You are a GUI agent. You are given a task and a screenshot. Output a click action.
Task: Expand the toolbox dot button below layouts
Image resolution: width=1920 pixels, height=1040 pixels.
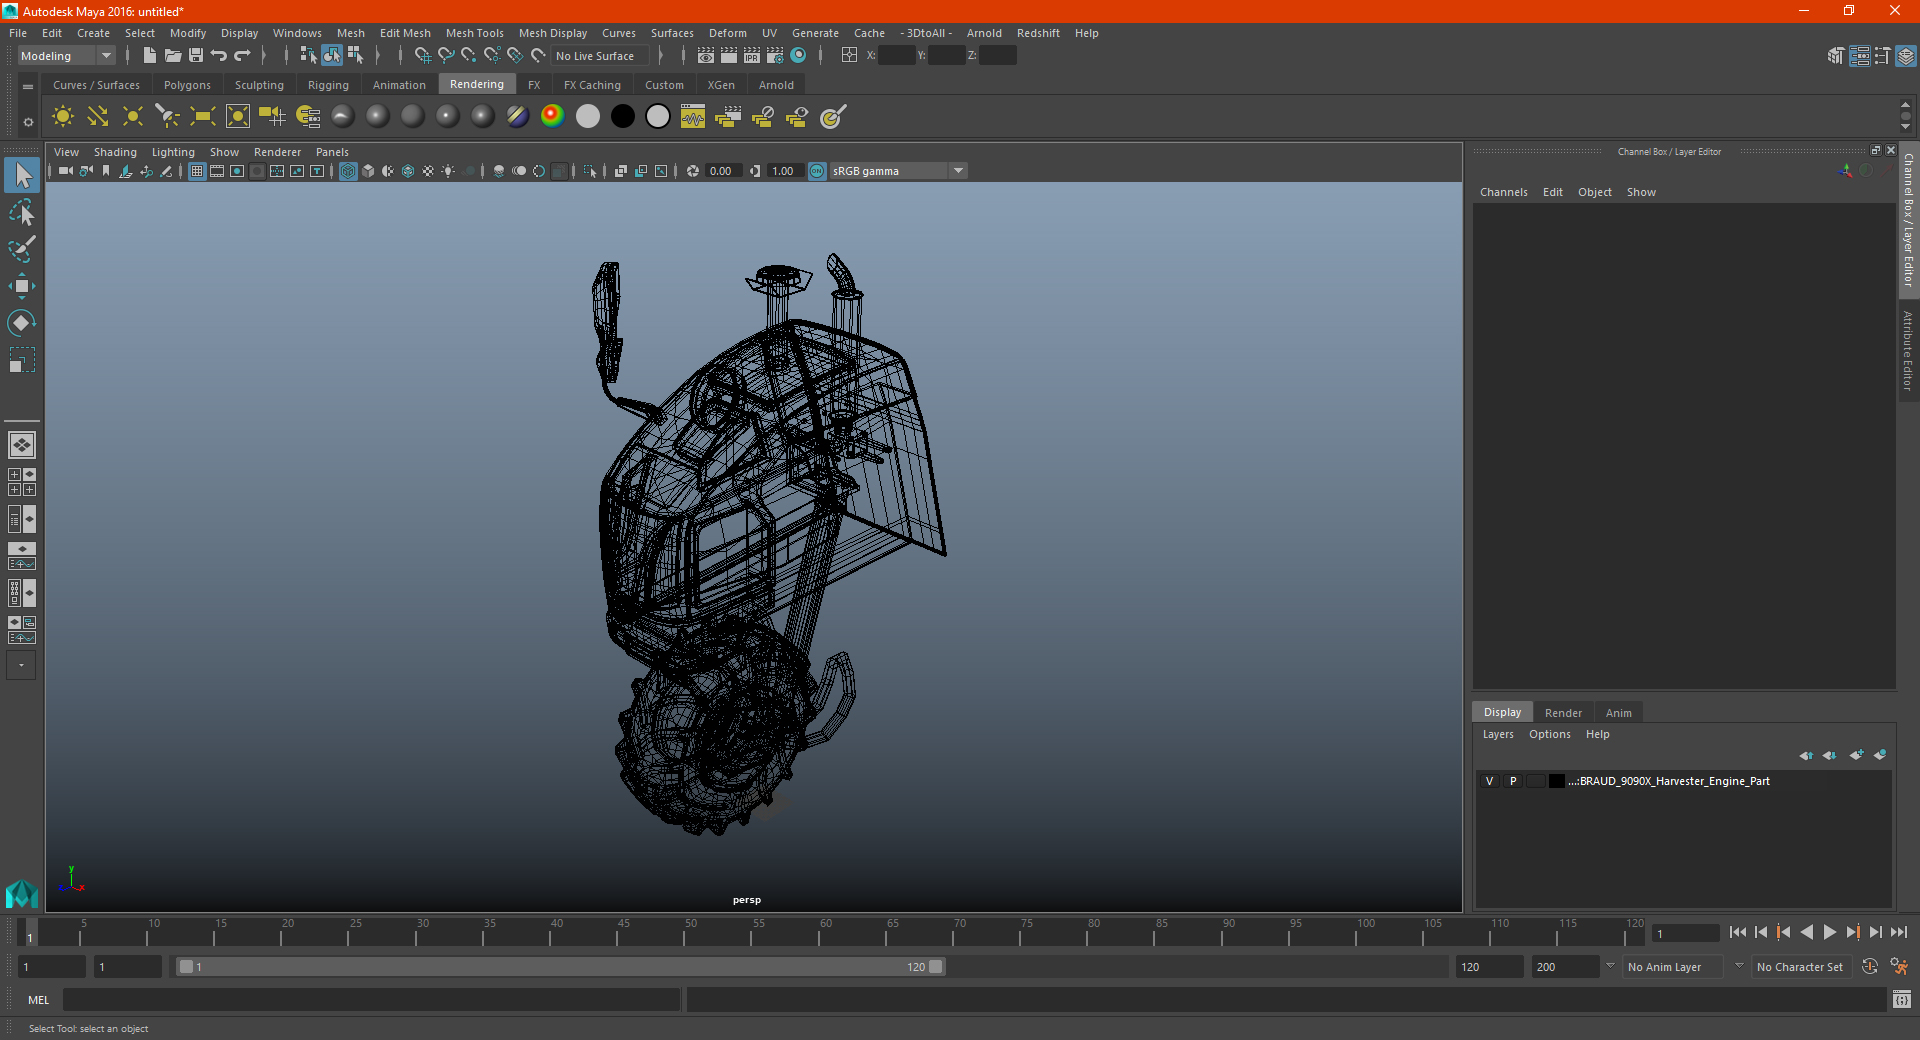(x=22, y=665)
